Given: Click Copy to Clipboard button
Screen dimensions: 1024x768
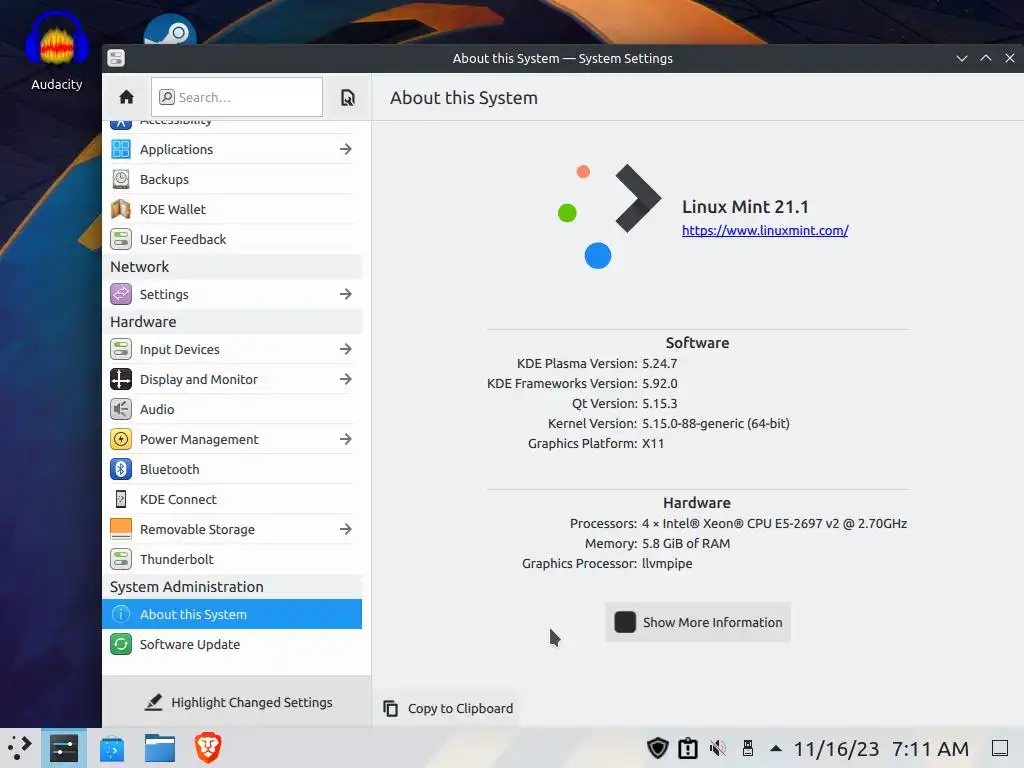Looking at the screenshot, I should point(448,709).
